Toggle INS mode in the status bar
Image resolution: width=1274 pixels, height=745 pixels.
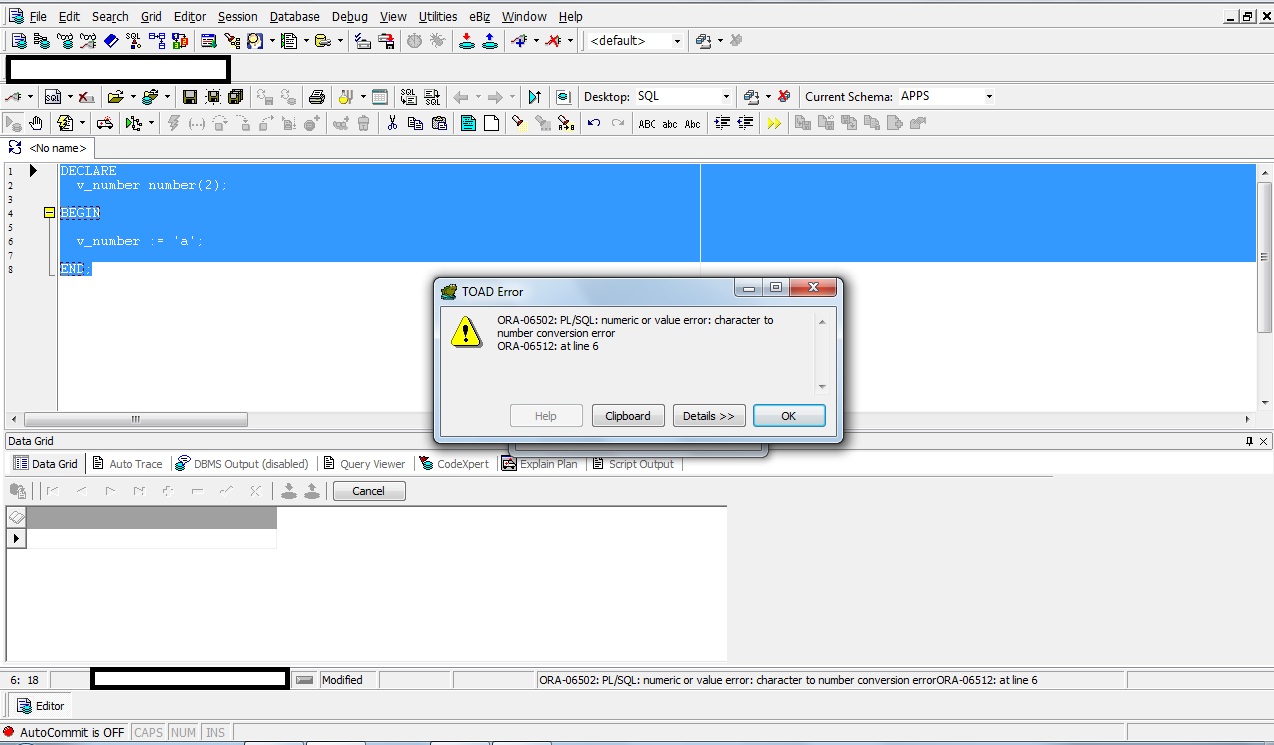(215, 732)
